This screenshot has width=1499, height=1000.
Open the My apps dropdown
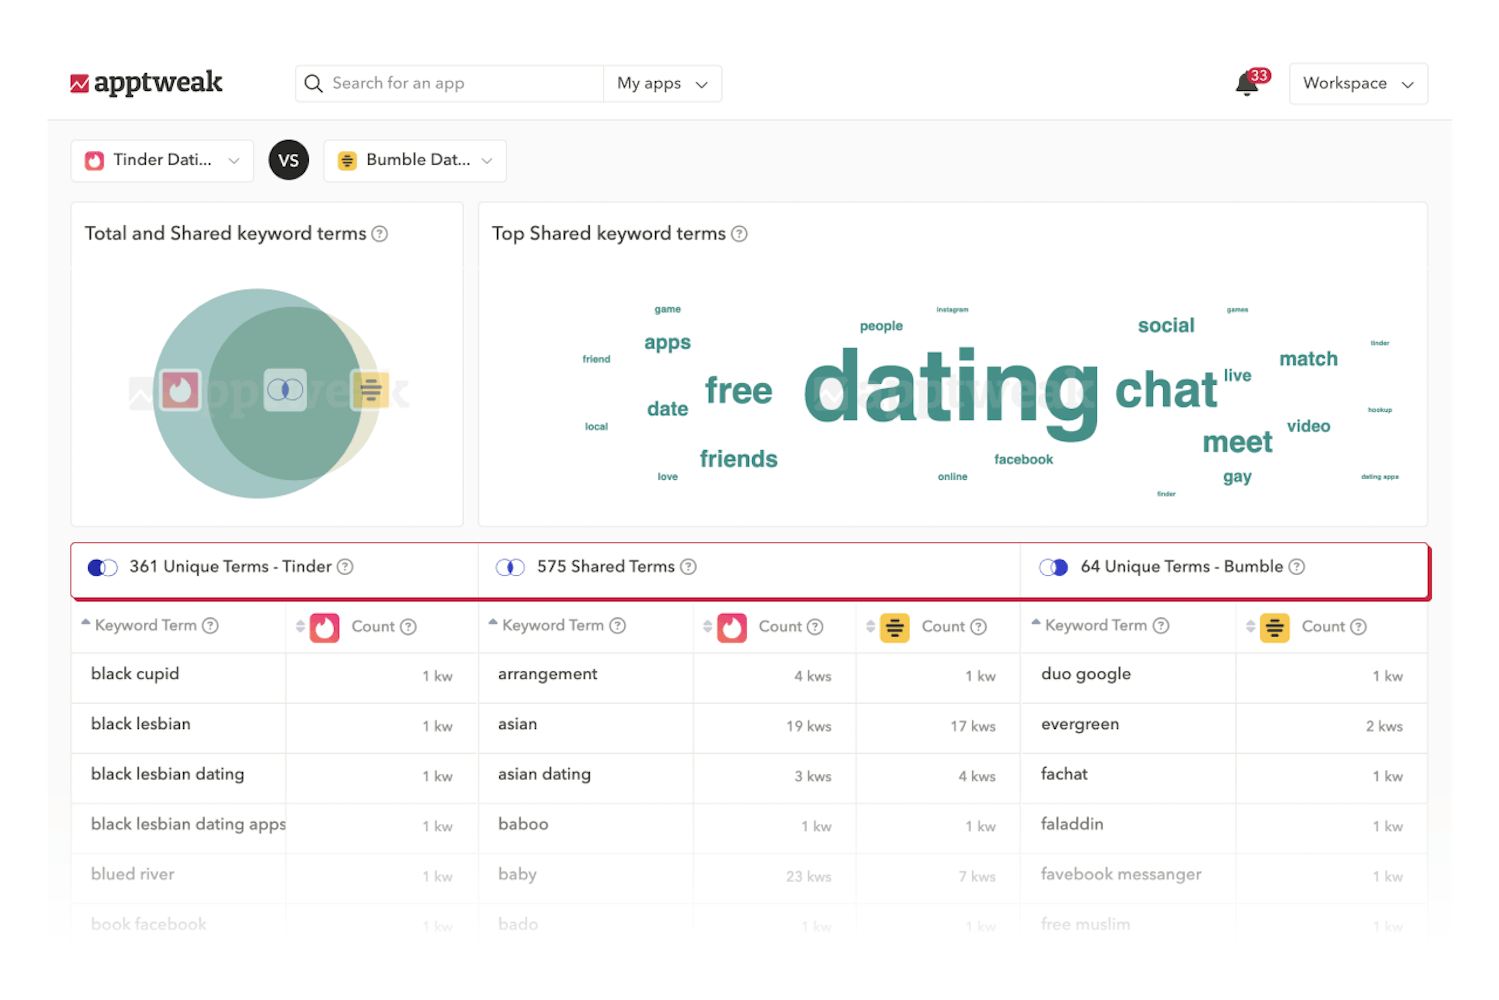pyautogui.click(x=662, y=84)
